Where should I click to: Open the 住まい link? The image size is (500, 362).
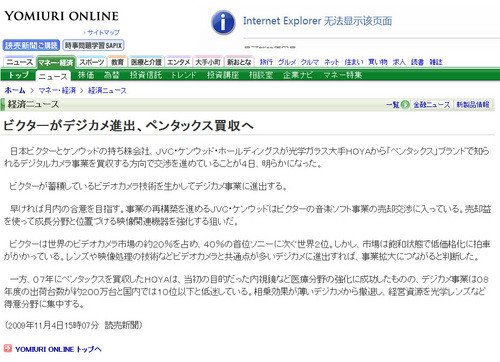click(354, 62)
